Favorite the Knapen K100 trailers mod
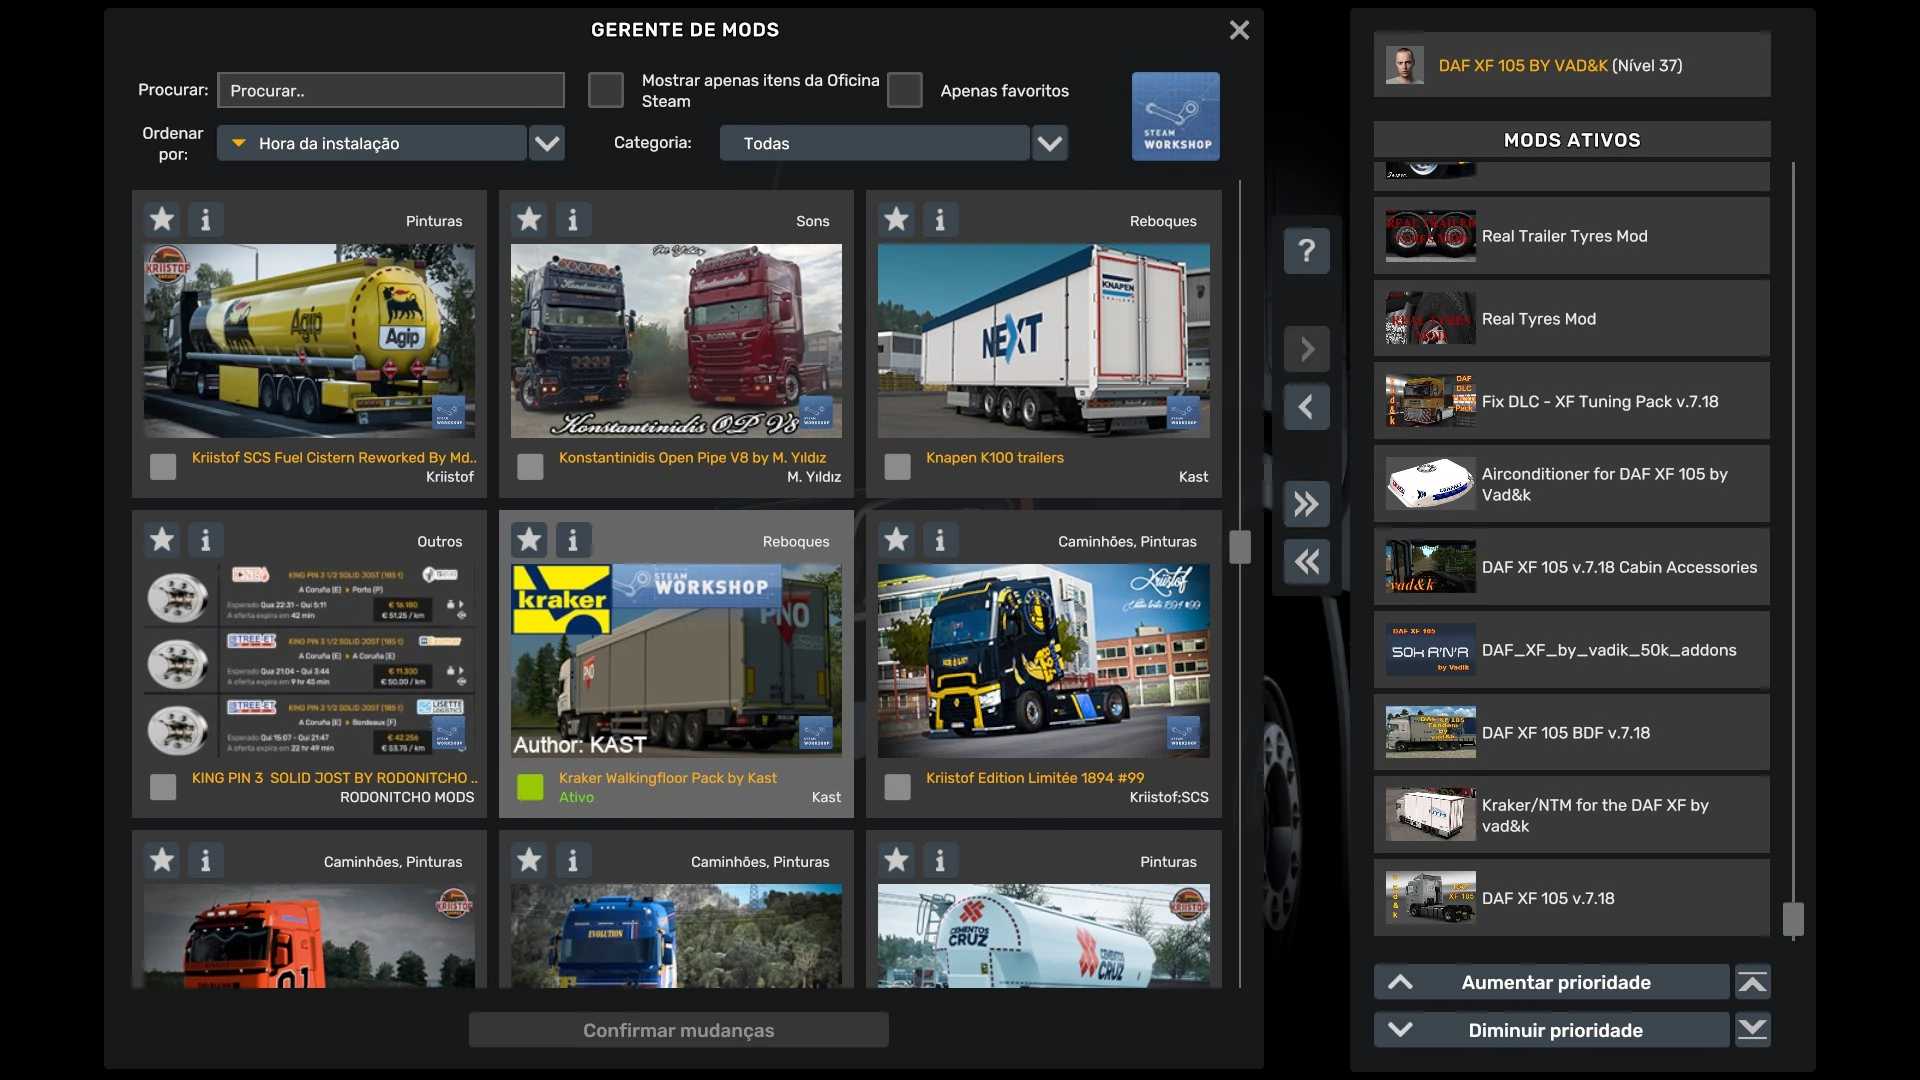The width and height of the screenshot is (1920, 1080). pos(896,219)
